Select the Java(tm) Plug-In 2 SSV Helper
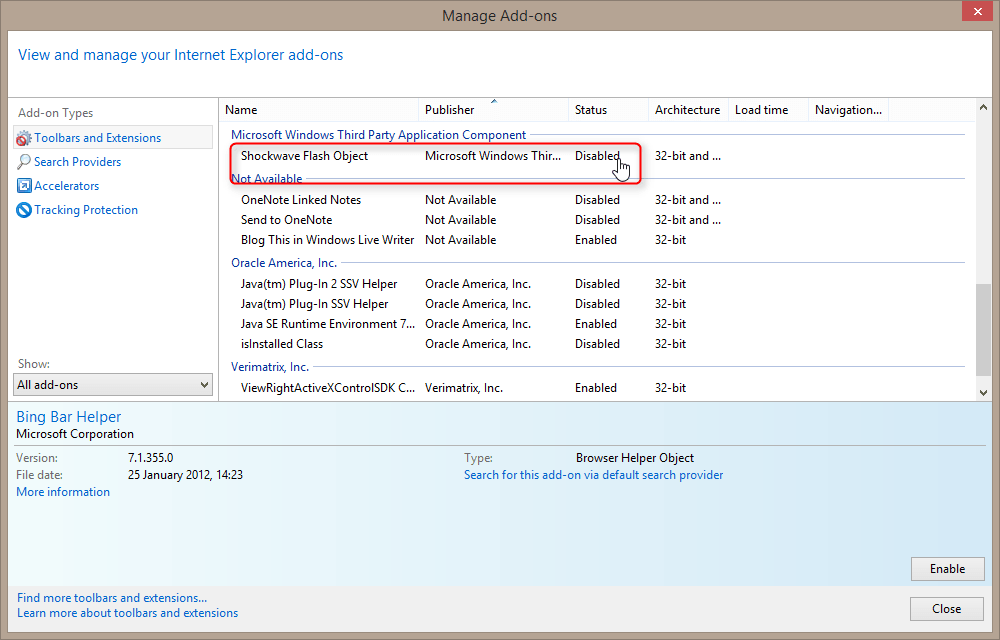 tap(319, 284)
